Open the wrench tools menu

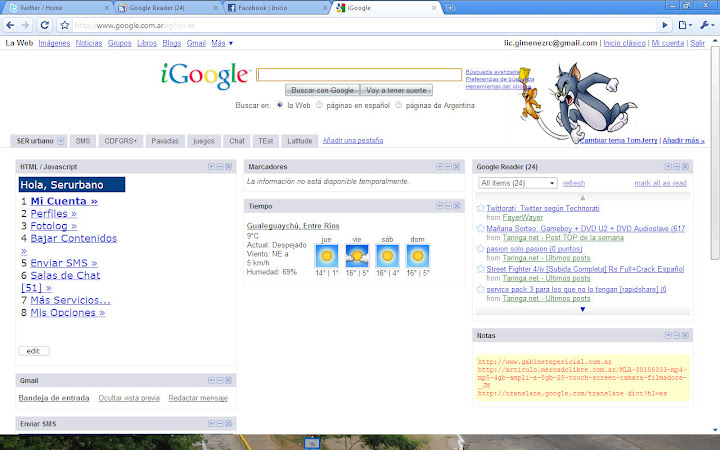coord(706,25)
